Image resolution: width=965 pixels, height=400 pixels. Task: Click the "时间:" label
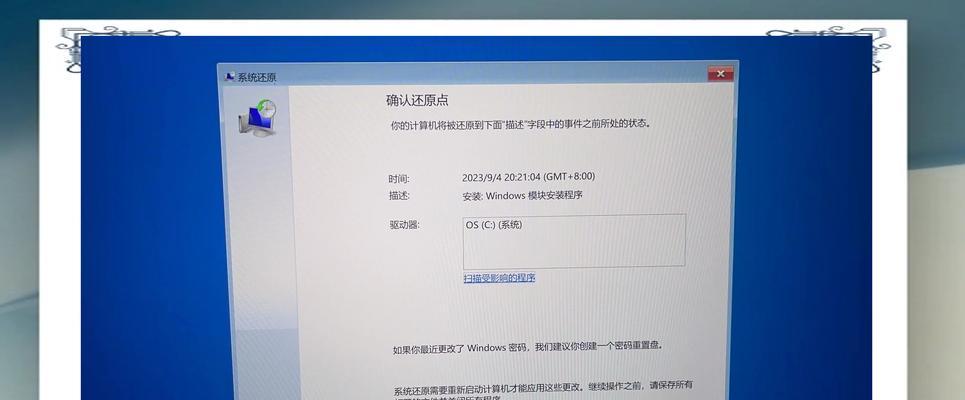pos(399,179)
